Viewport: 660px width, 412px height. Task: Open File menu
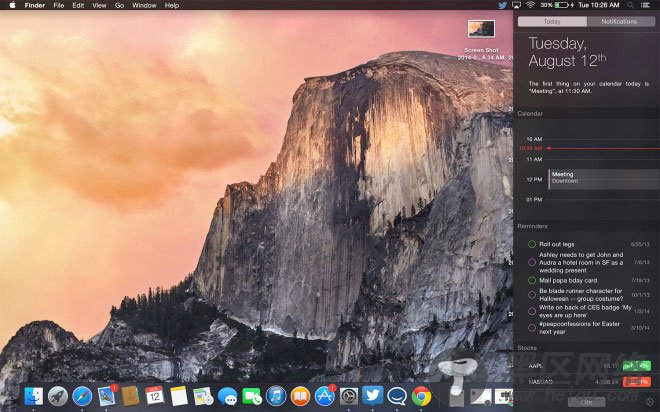point(59,5)
